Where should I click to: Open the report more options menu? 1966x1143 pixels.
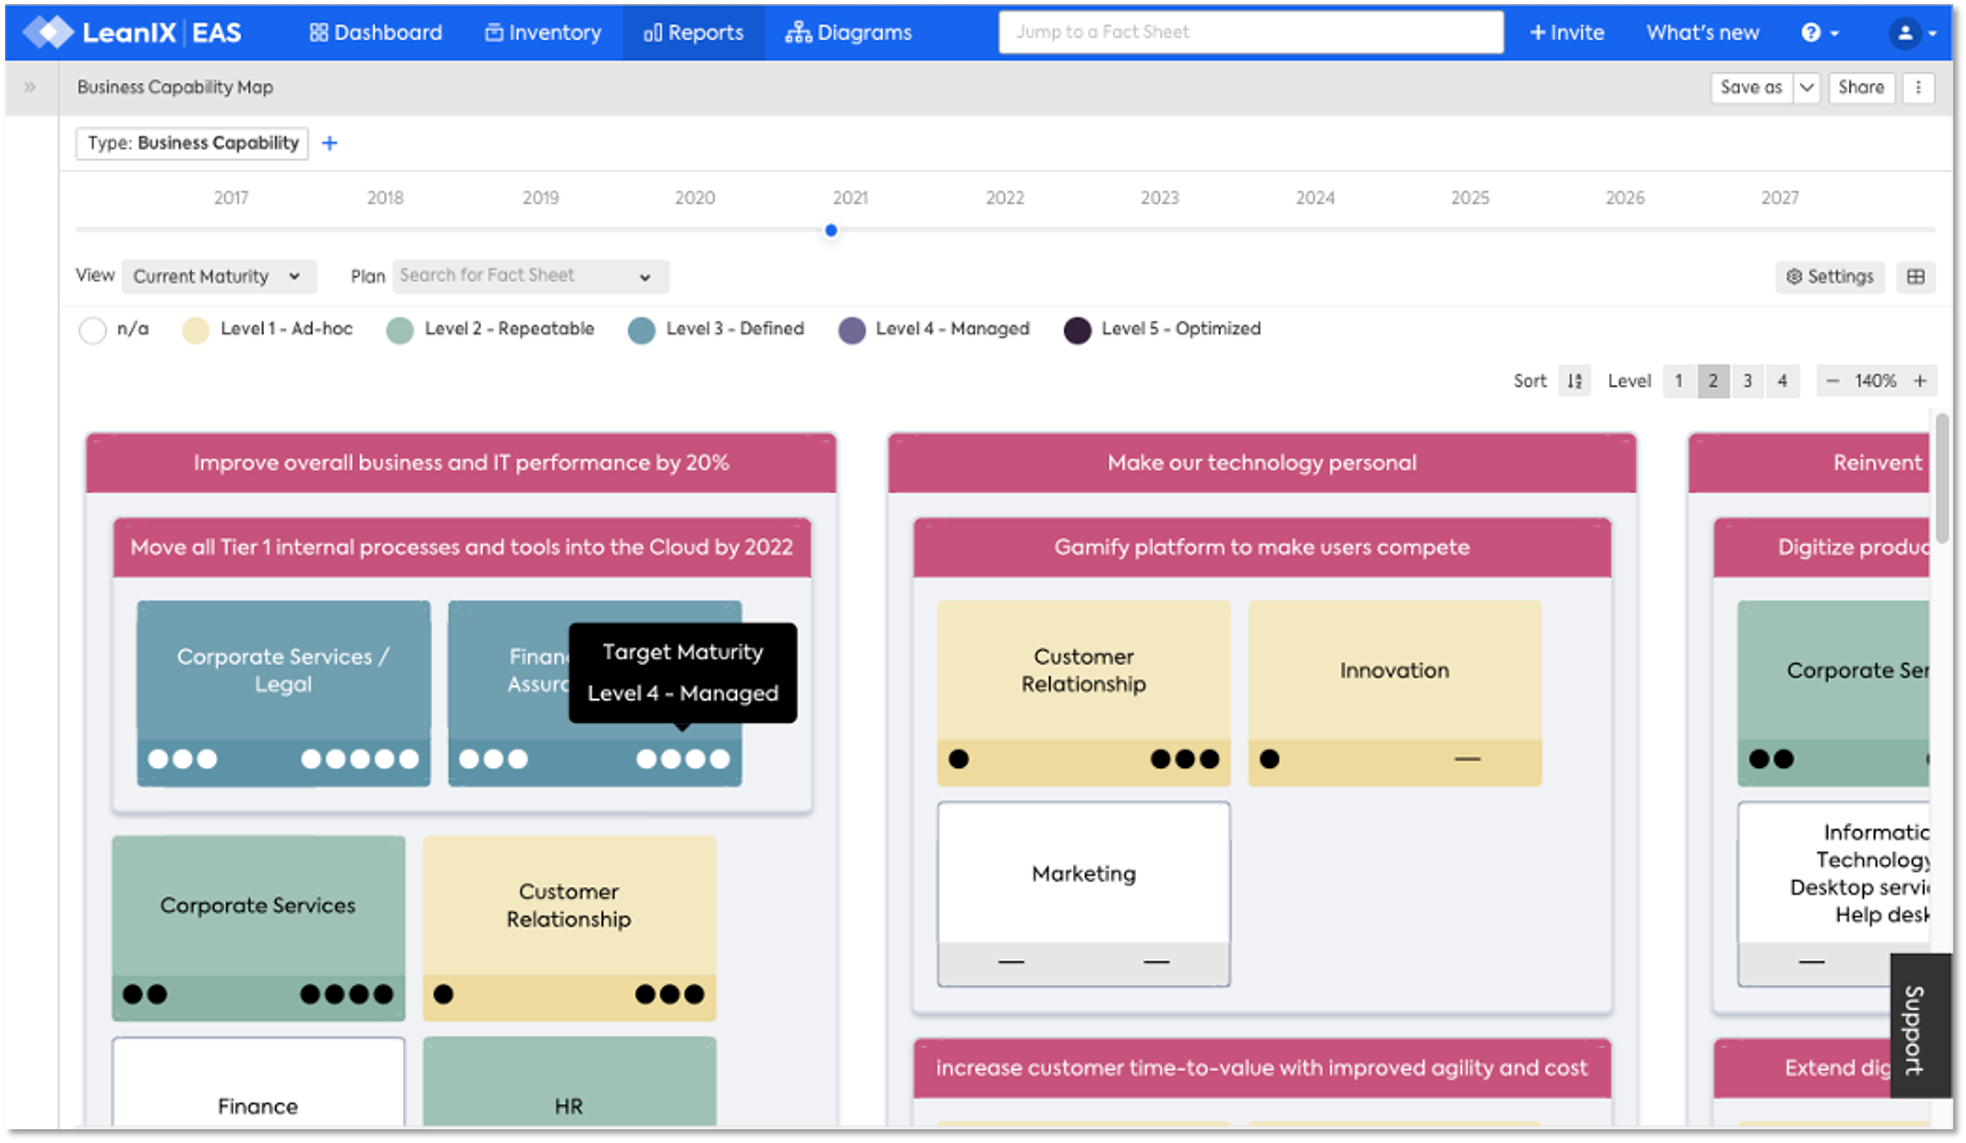point(1918,87)
